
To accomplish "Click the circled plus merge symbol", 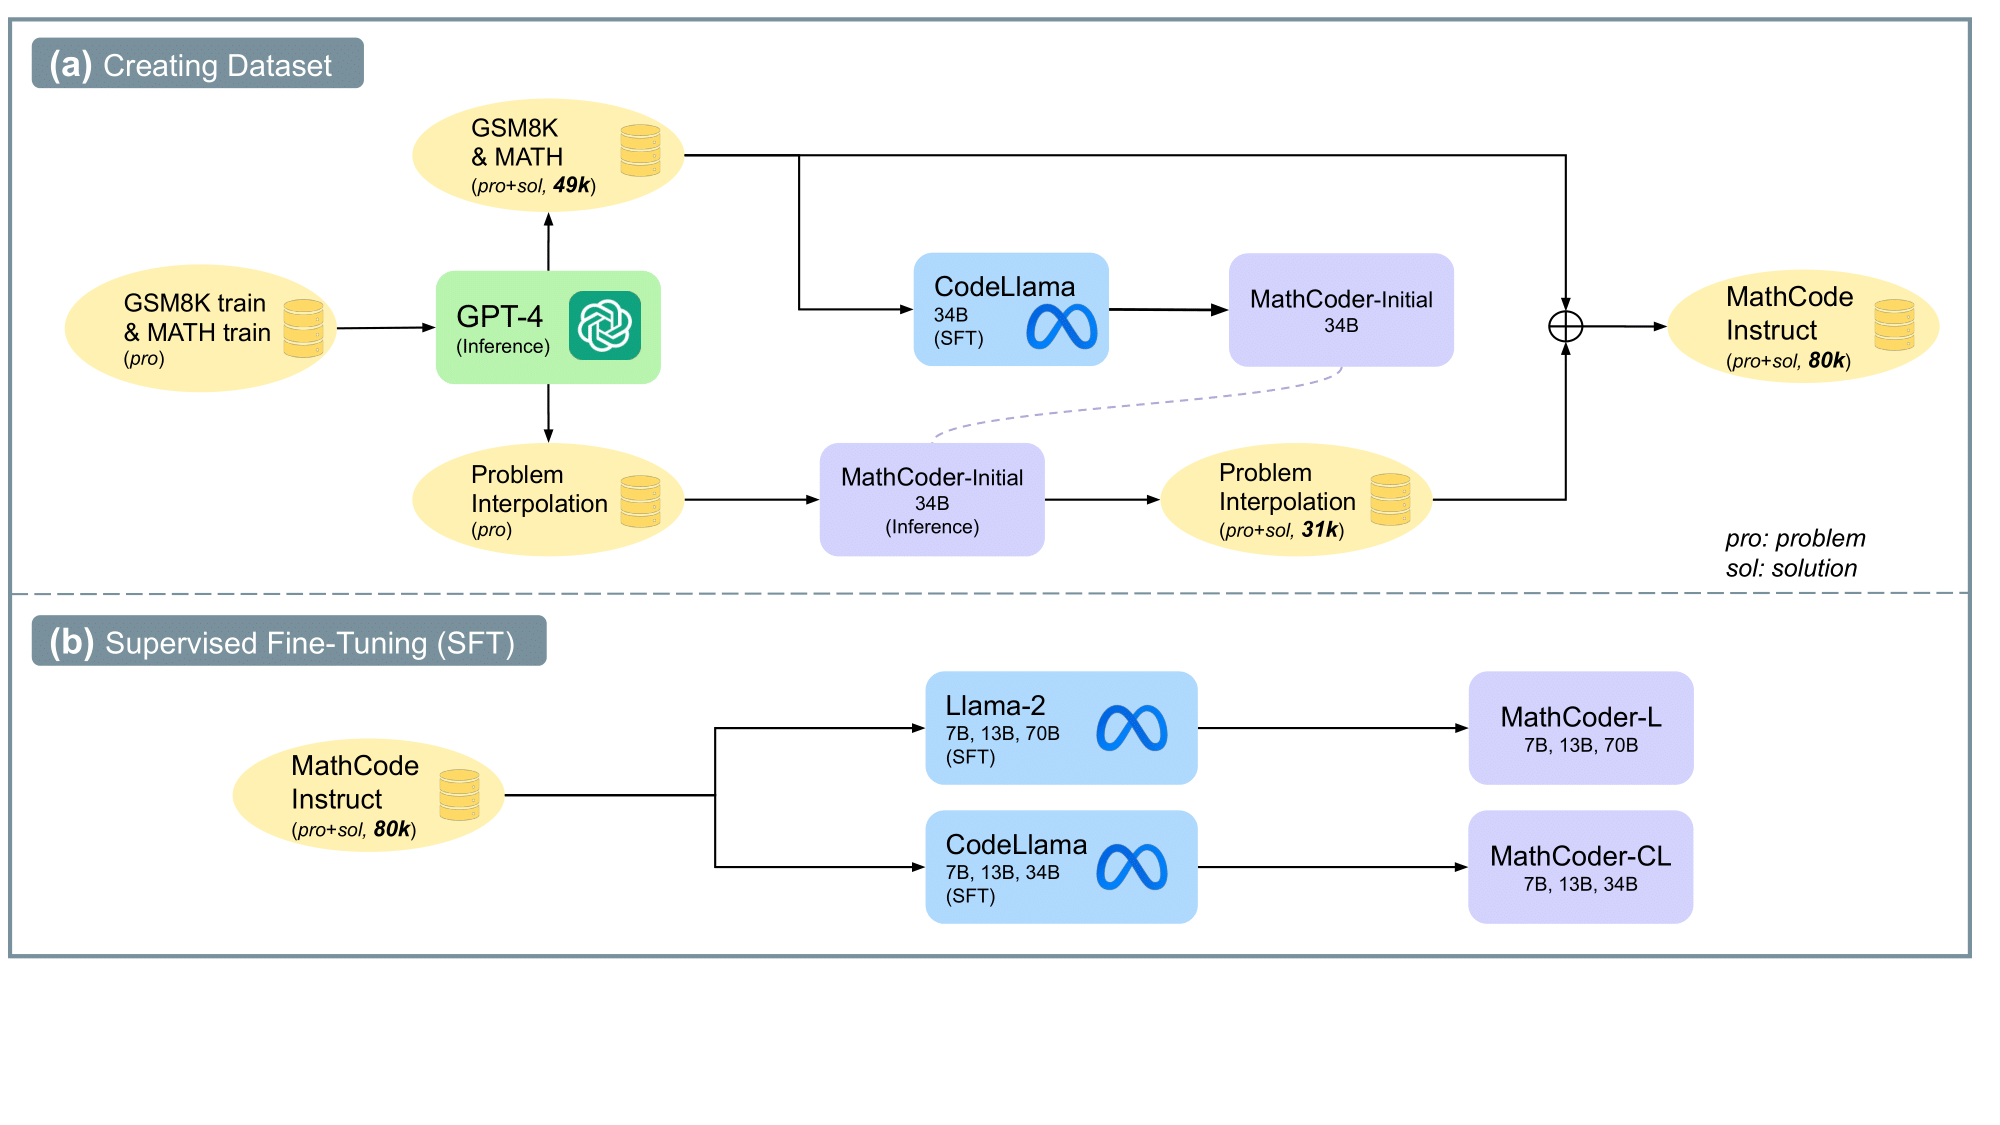I will tap(1565, 326).
